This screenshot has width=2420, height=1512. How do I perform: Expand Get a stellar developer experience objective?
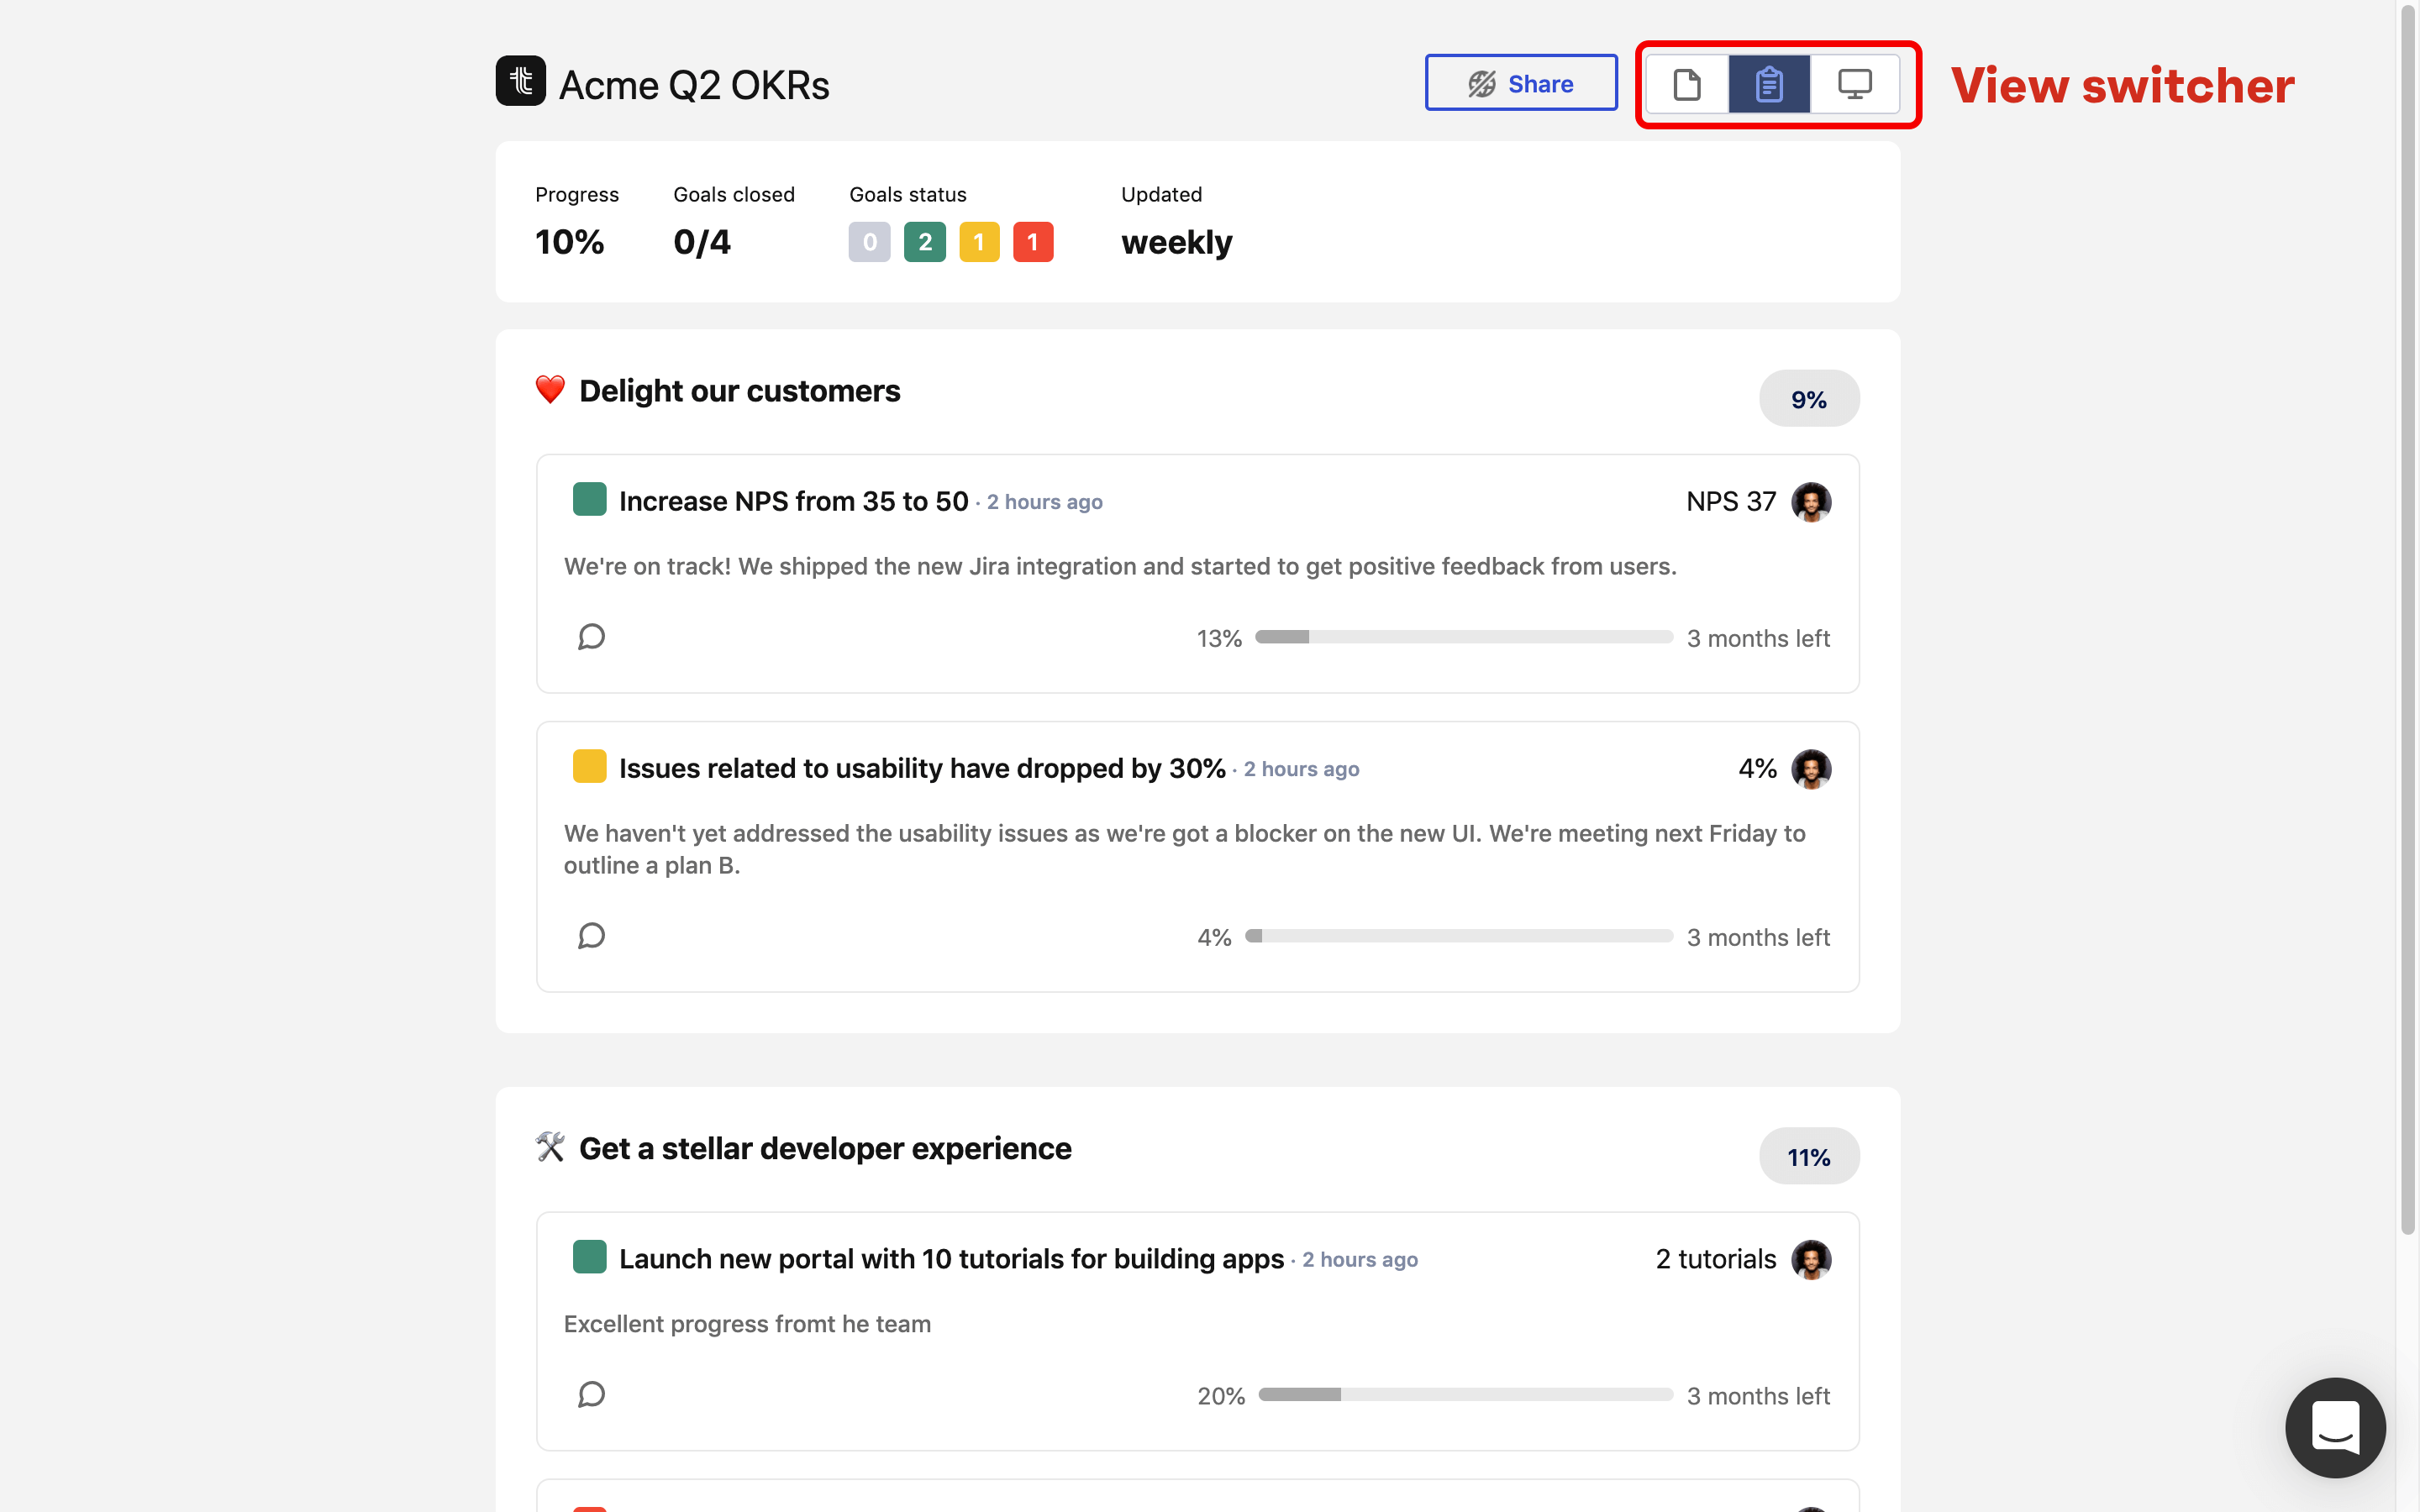pos(824,1149)
